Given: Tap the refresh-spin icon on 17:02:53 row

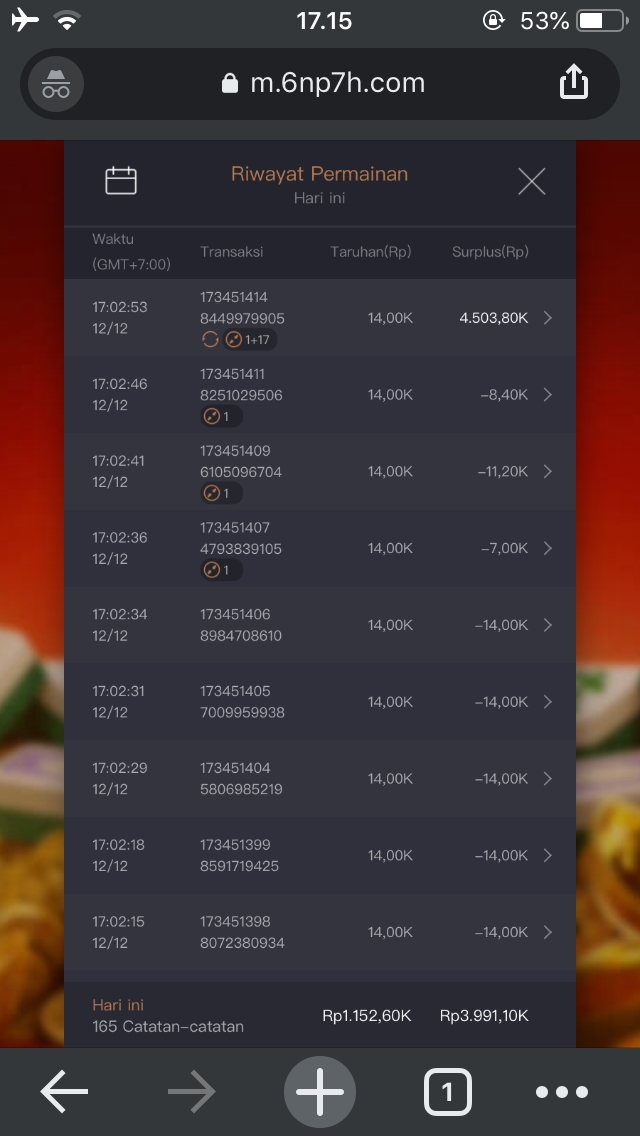Looking at the screenshot, I should pyautogui.click(x=210, y=340).
